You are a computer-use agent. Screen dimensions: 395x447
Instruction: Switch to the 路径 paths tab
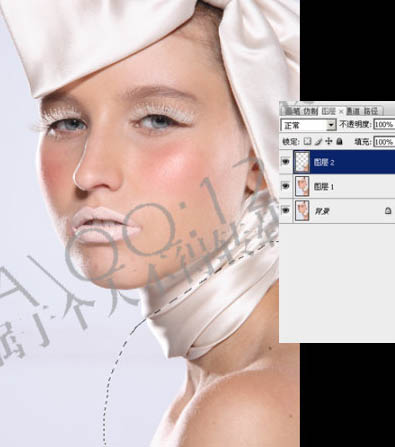click(371, 111)
